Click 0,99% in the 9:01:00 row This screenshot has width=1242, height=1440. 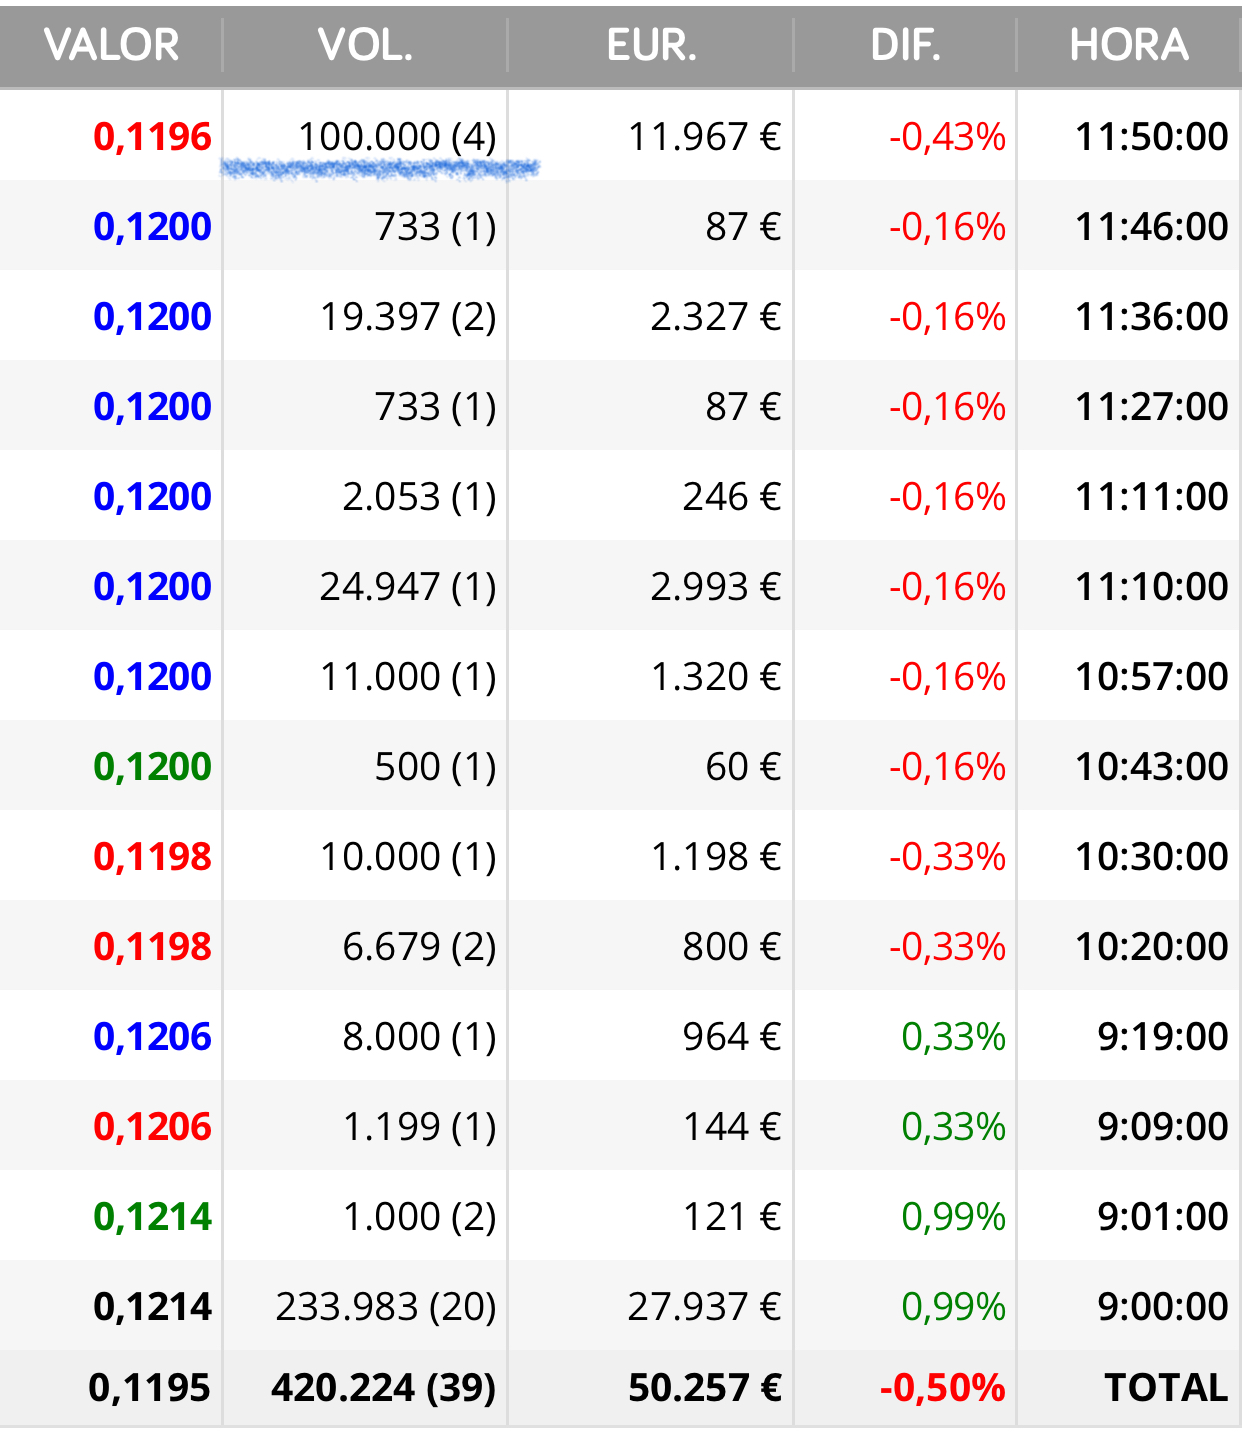point(953,1217)
